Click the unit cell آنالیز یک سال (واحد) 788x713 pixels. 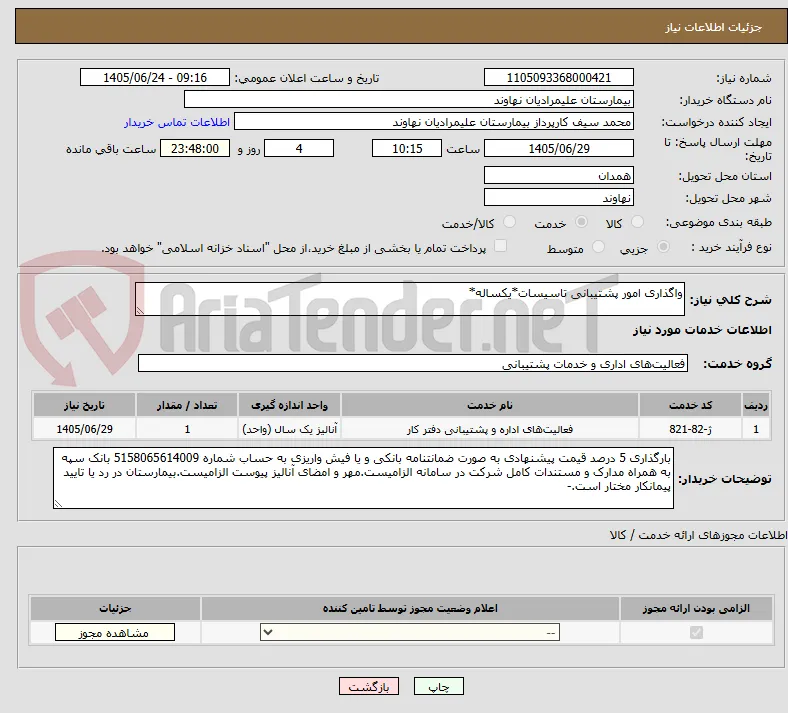point(289,429)
